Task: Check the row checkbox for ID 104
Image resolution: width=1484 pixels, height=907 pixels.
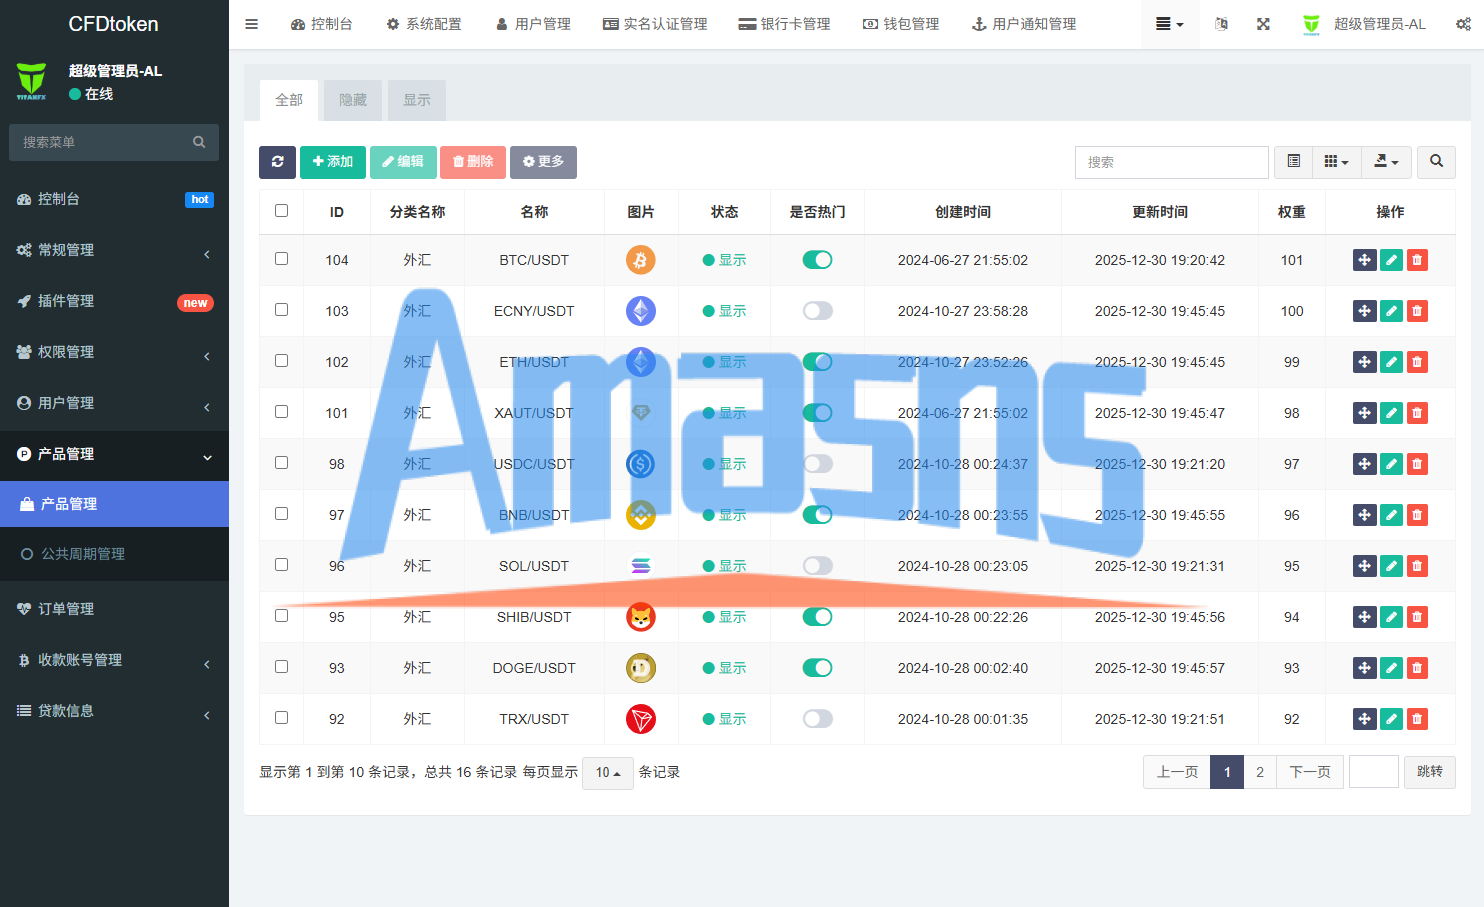Action: 281,259
